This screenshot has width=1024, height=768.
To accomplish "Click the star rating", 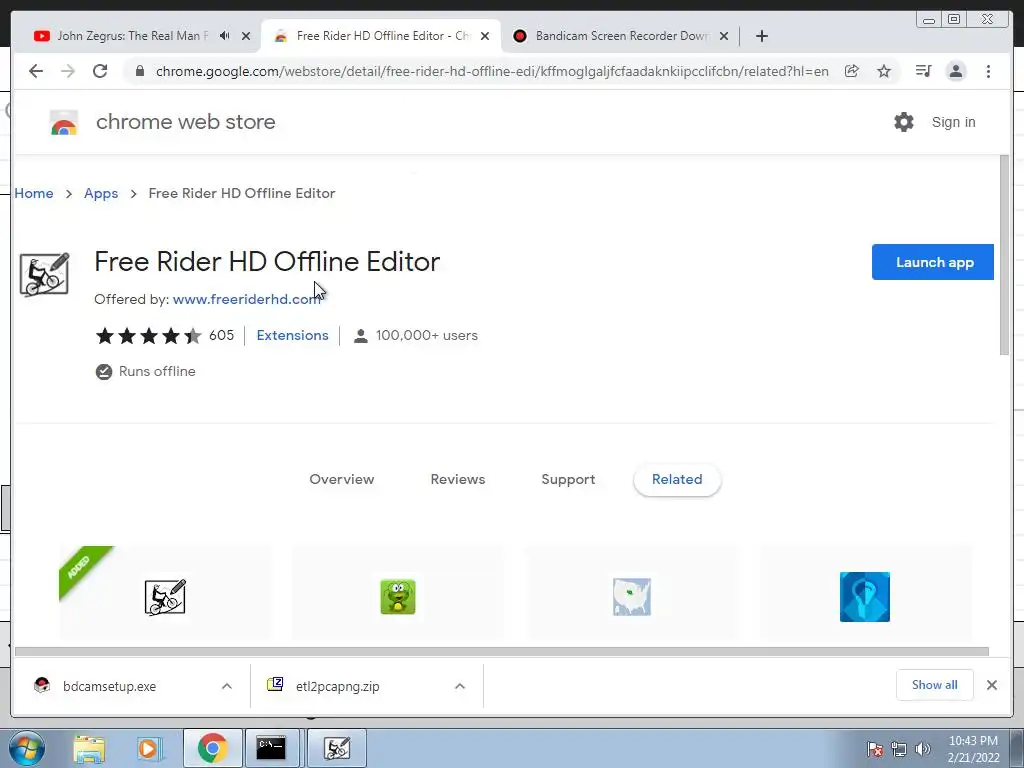I will 149,336.
